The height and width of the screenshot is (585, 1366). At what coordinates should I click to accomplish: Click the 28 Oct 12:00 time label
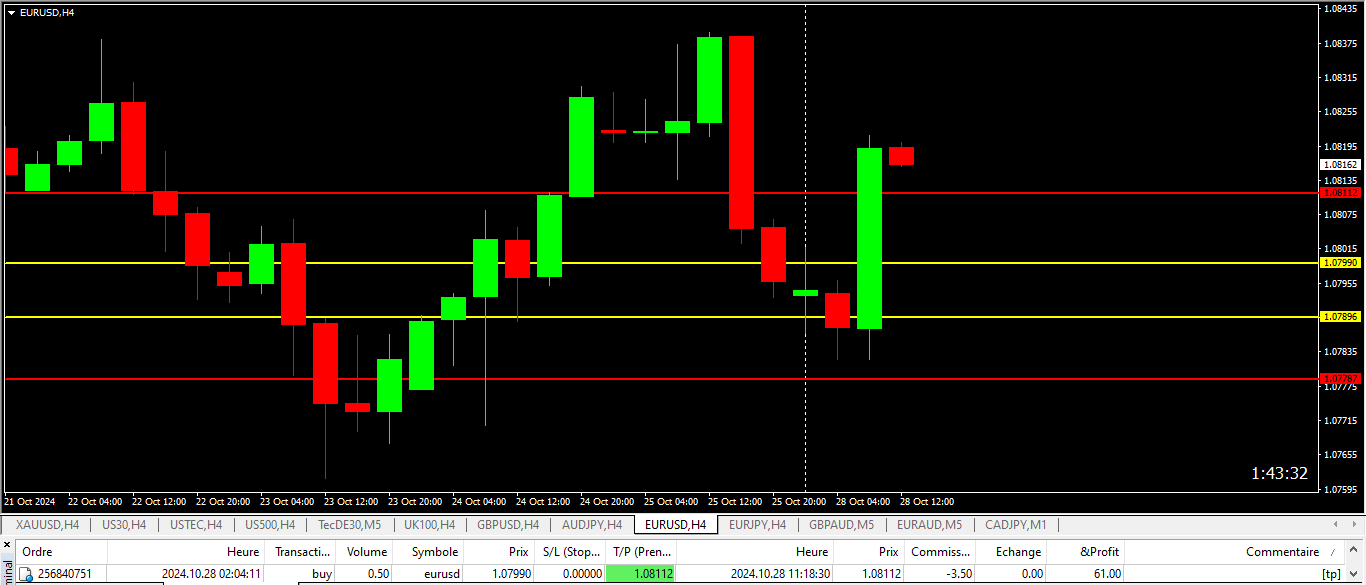pyautogui.click(x=927, y=501)
